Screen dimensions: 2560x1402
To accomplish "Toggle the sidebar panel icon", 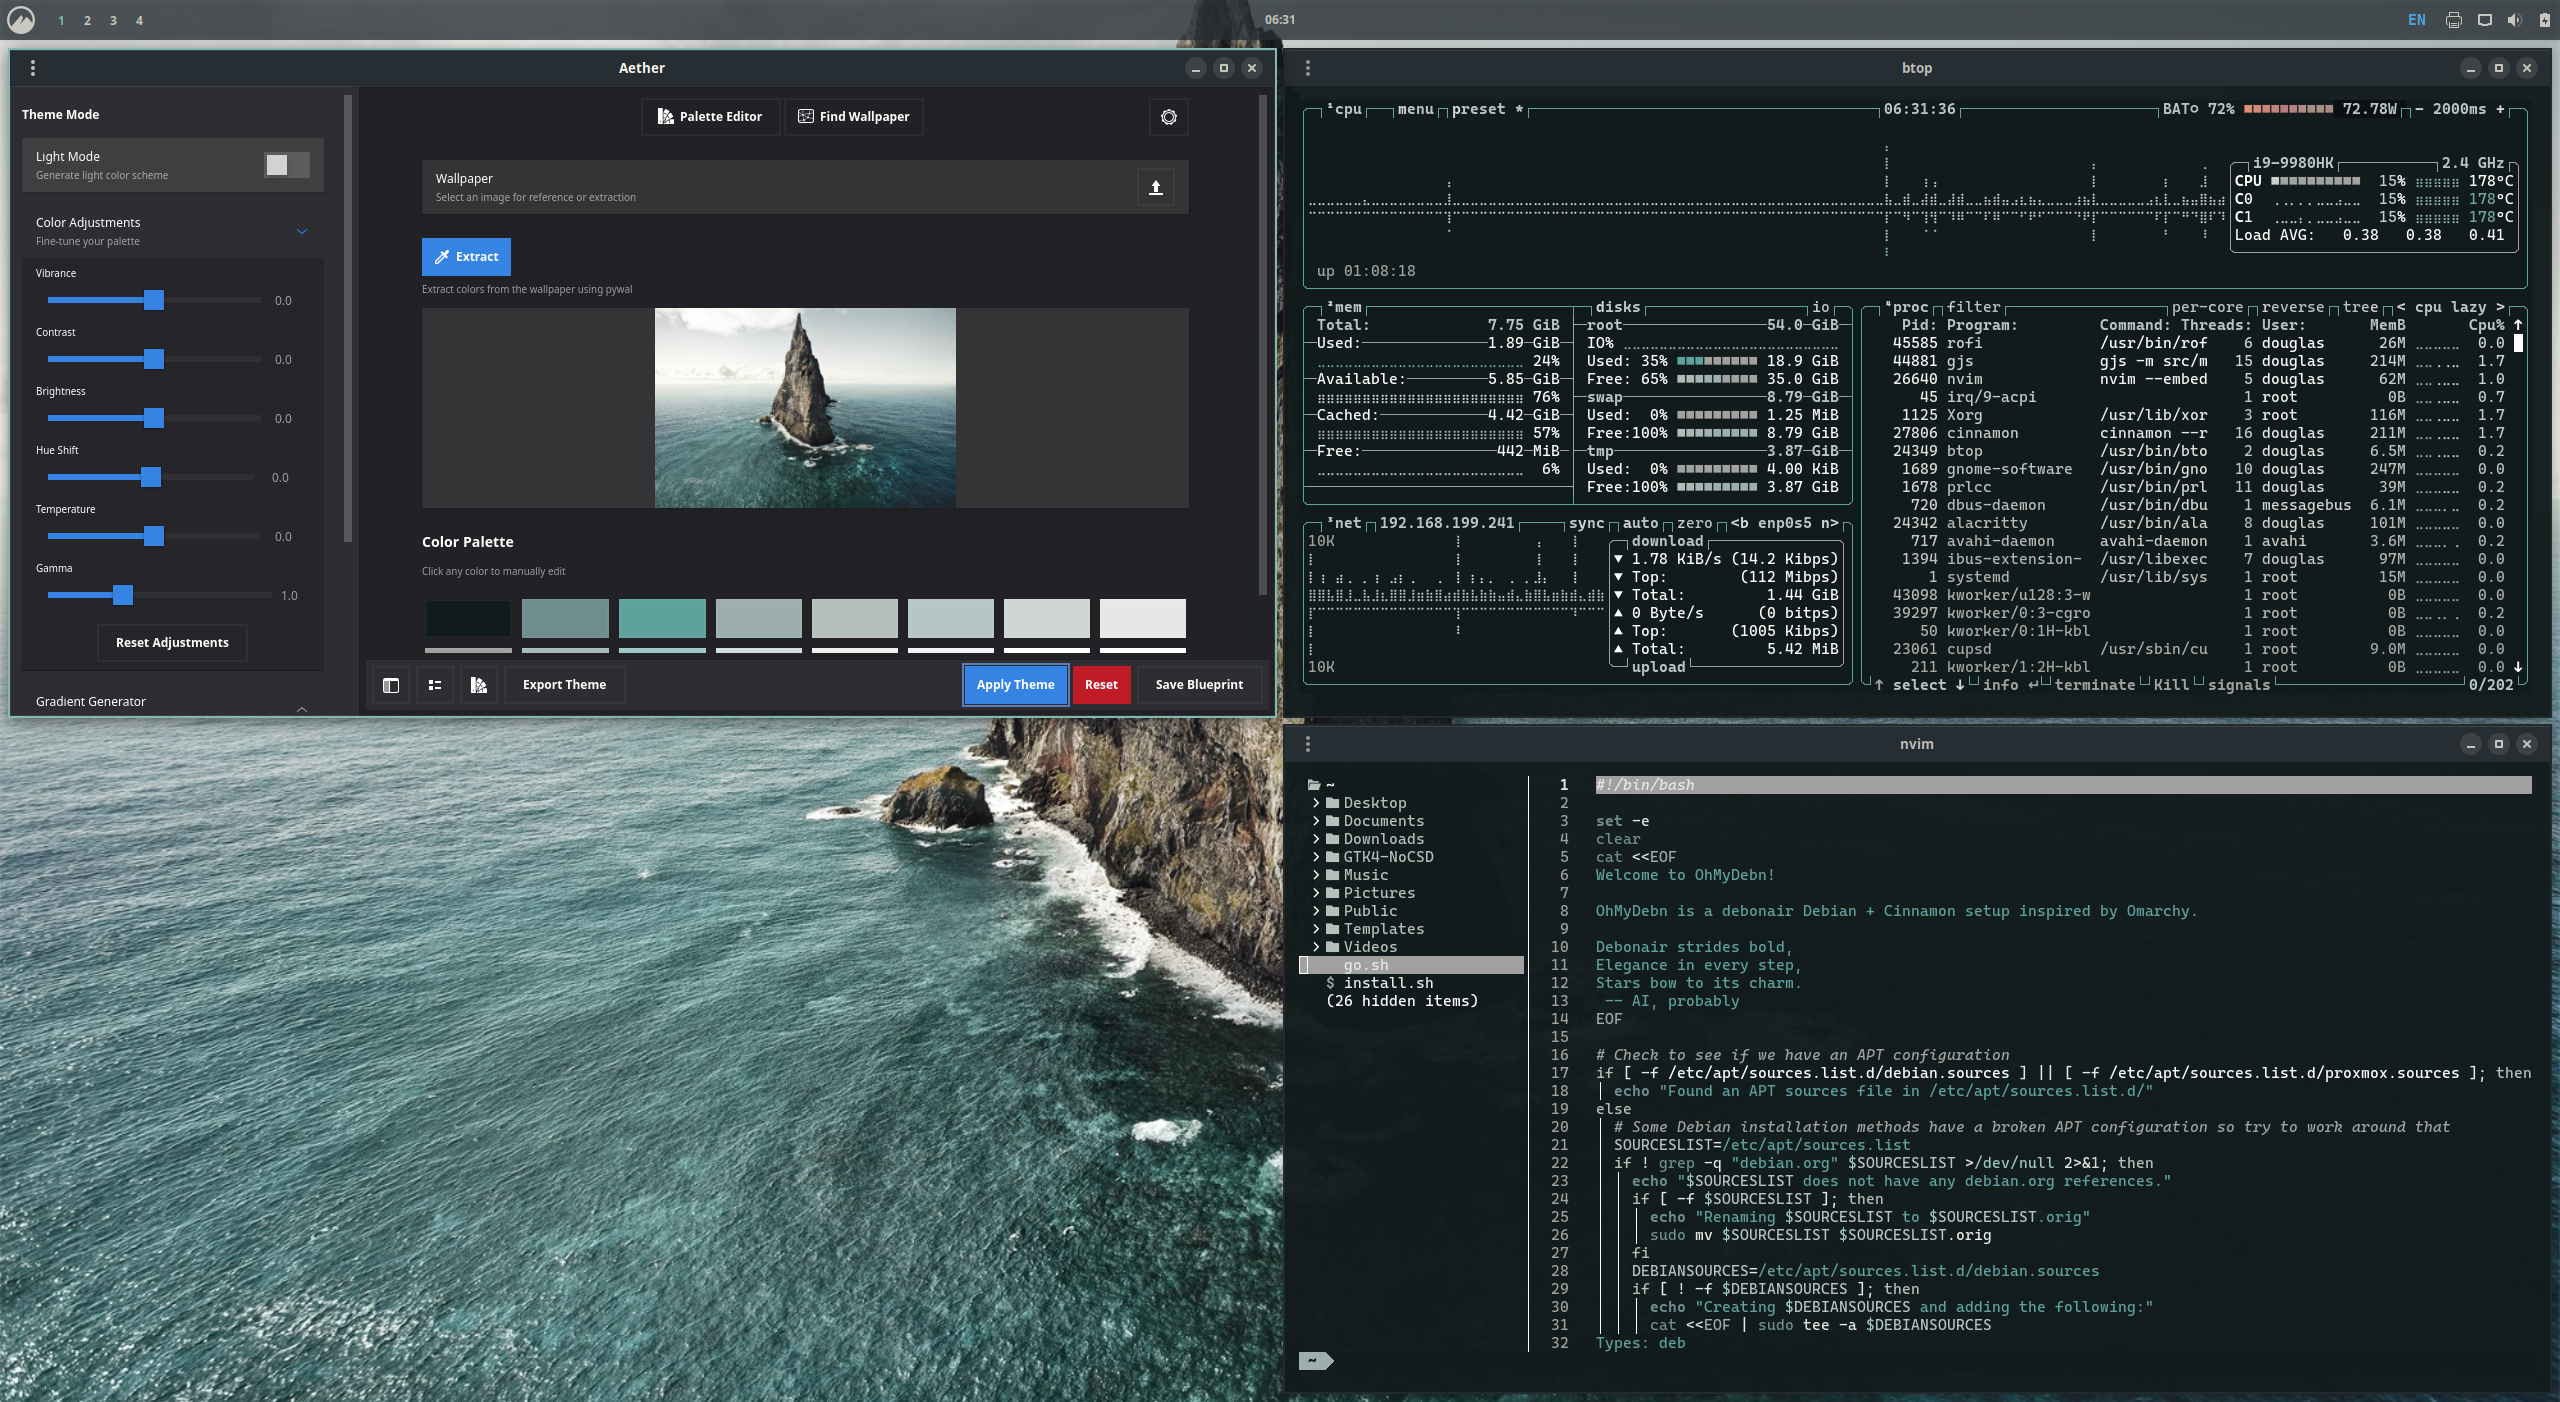I will (x=391, y=685).
